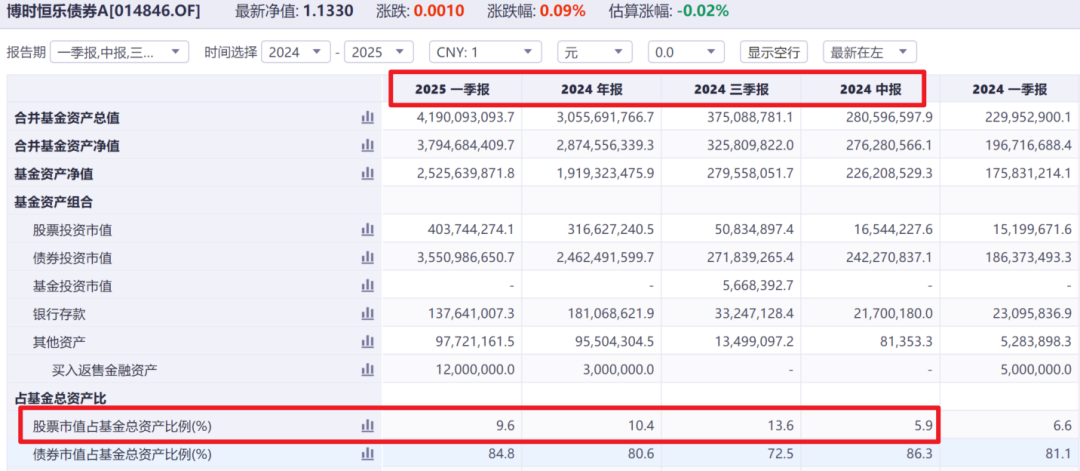1080x471 pixels.
Task: Open chart icon for 债券市值占基金总资产比例 row
Action: tap(367, 454)
